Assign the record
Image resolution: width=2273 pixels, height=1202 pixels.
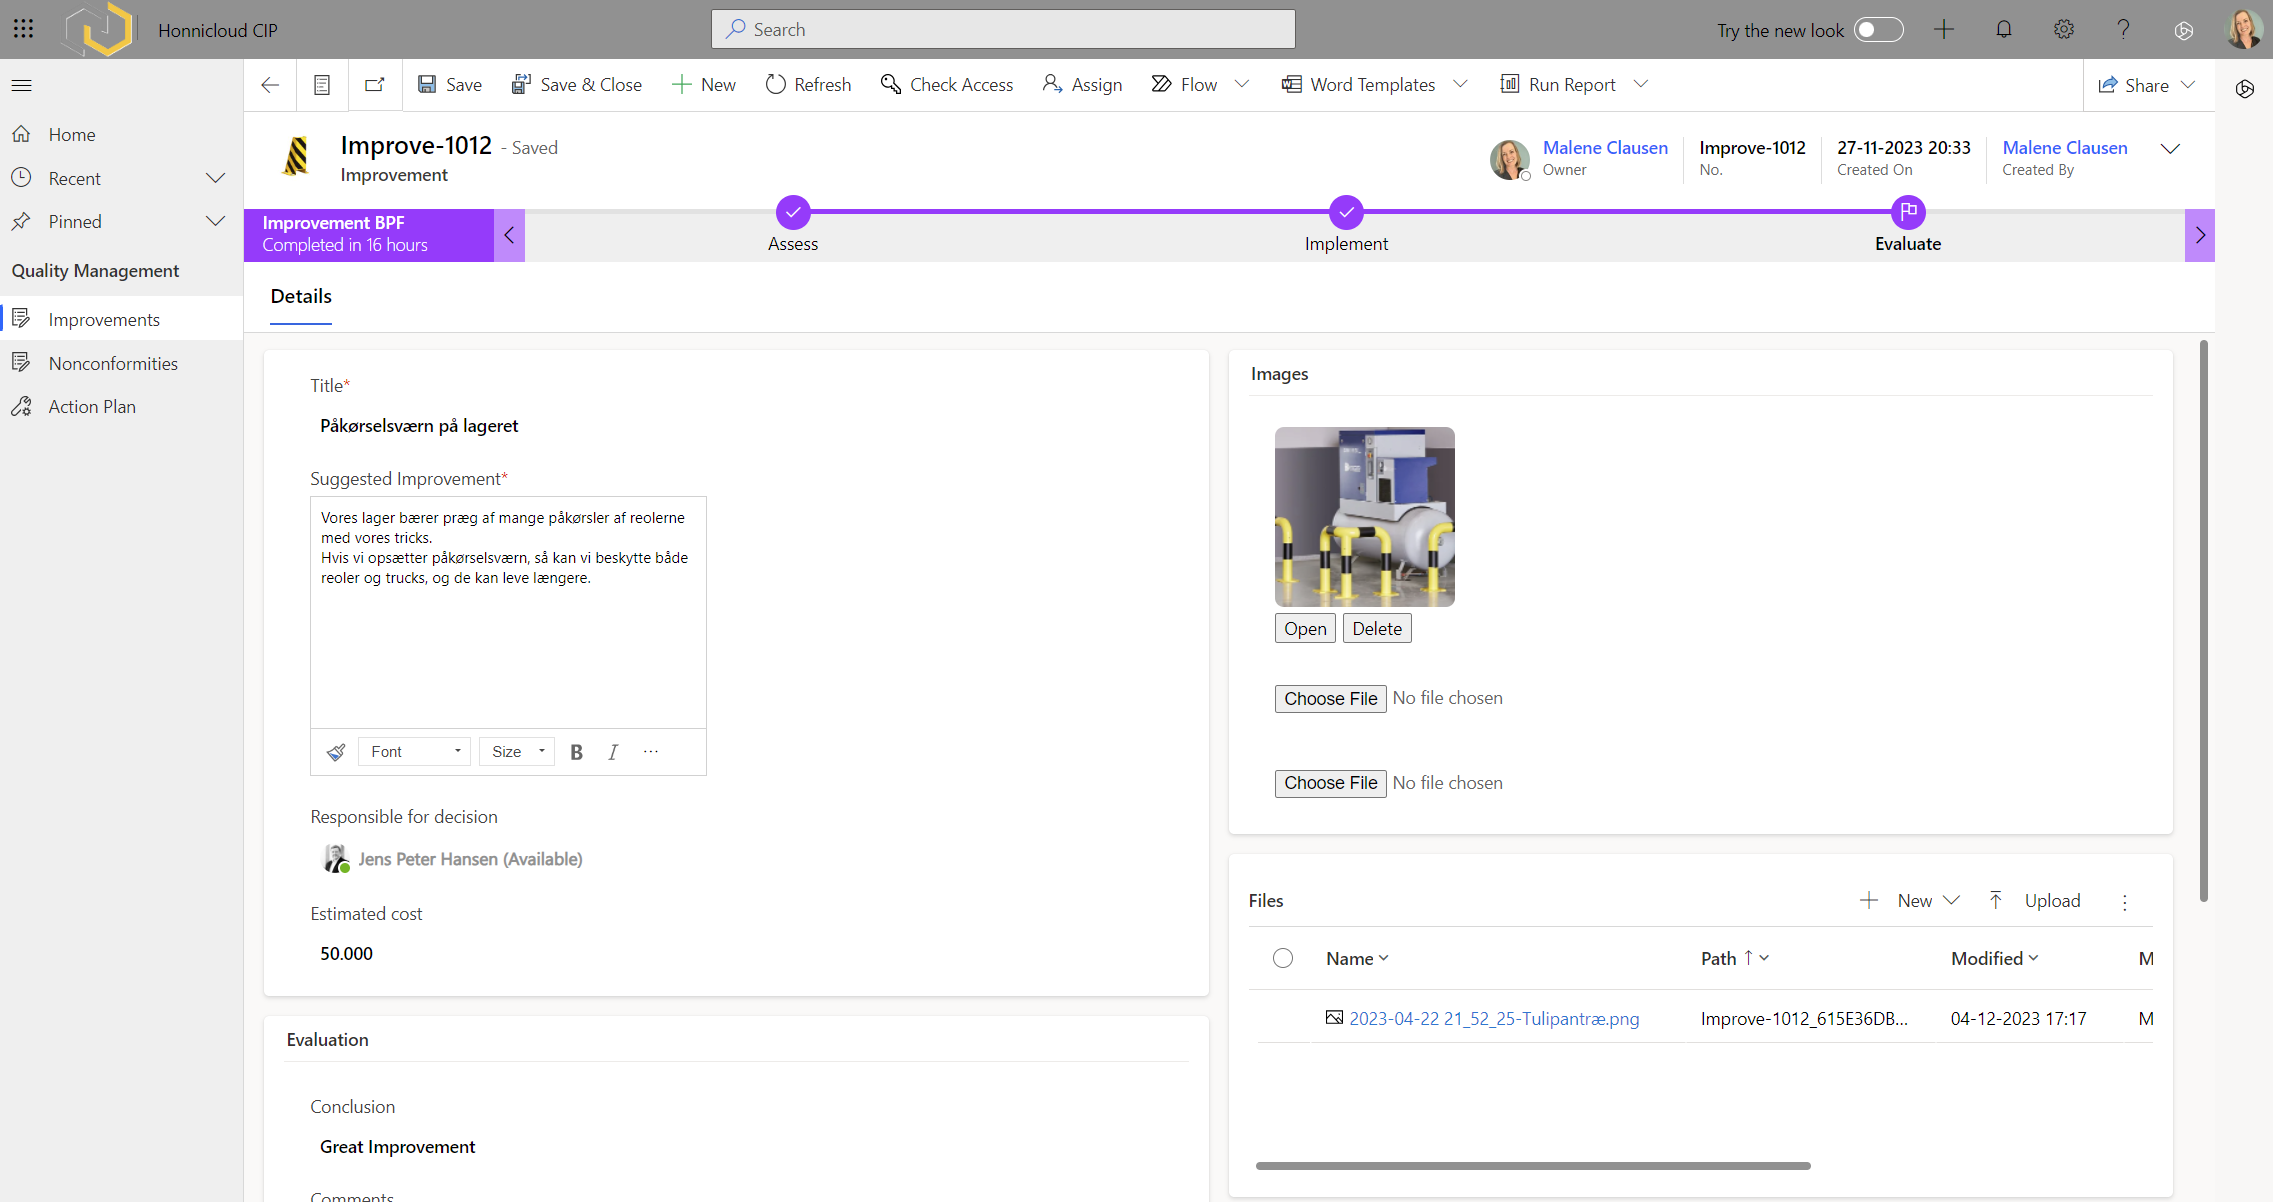pos(1082,85)
